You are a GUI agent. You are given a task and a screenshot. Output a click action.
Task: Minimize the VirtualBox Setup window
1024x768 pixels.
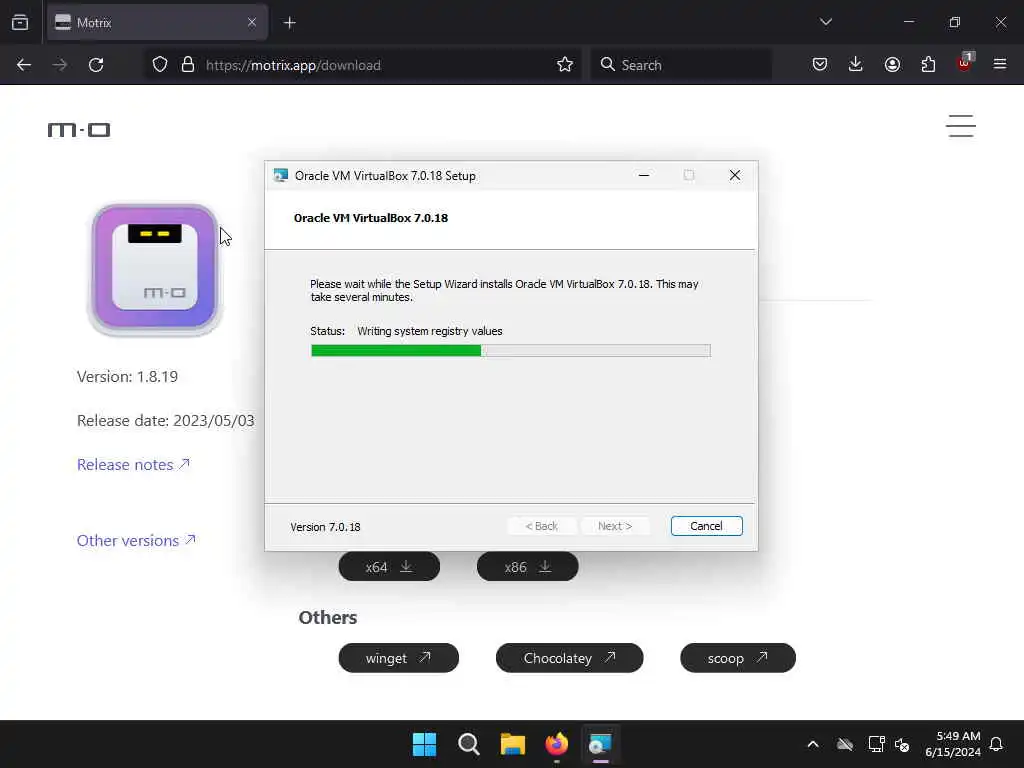pyautogui.click(x=644, y=175)
